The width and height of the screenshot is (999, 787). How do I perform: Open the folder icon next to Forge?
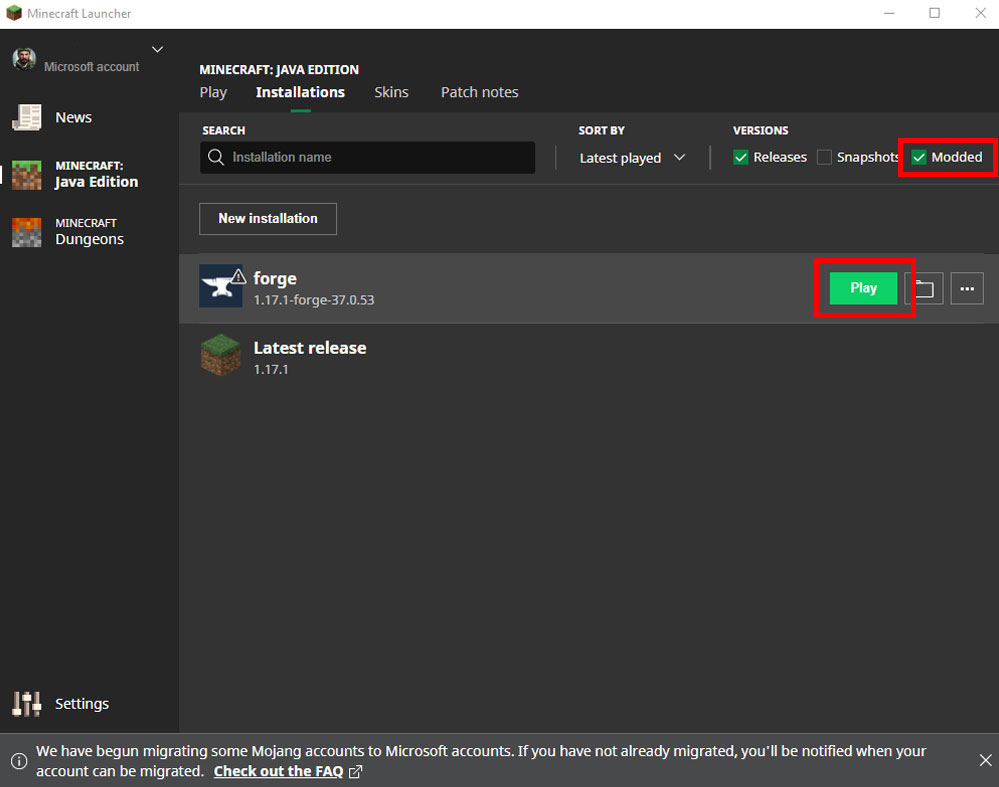tap(922, 288)
